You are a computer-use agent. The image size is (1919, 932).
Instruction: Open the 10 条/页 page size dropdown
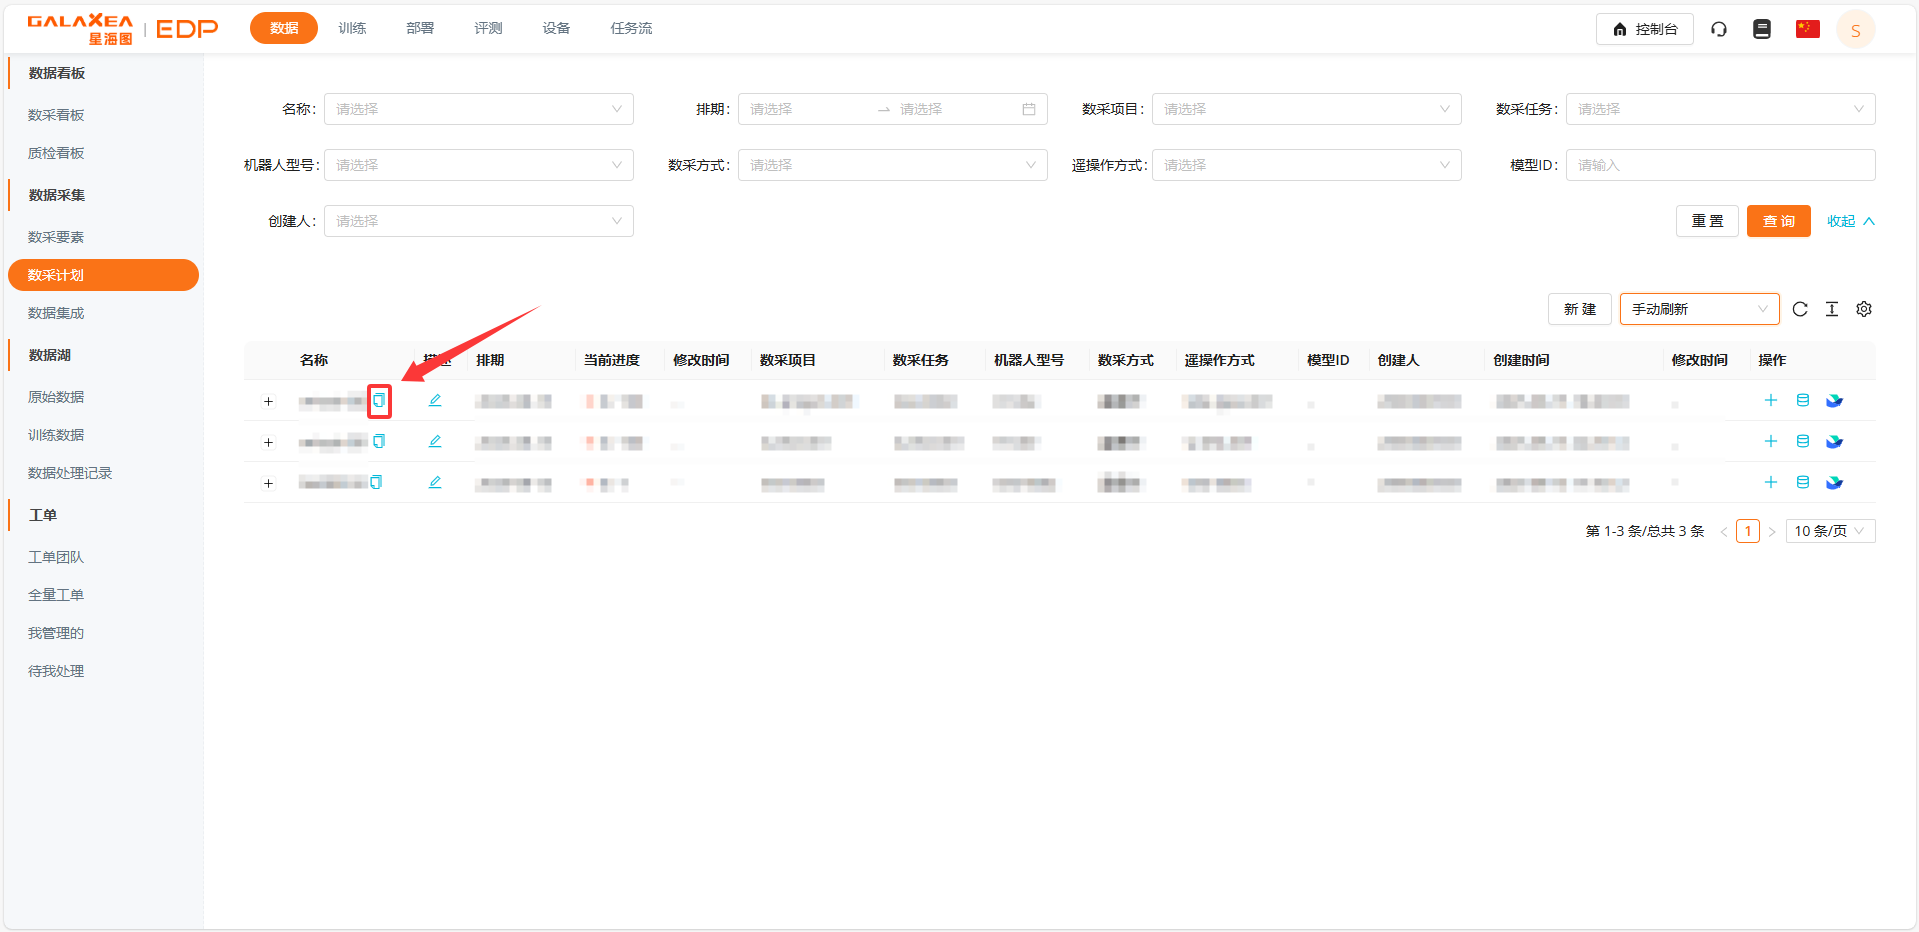[1829, 531]
